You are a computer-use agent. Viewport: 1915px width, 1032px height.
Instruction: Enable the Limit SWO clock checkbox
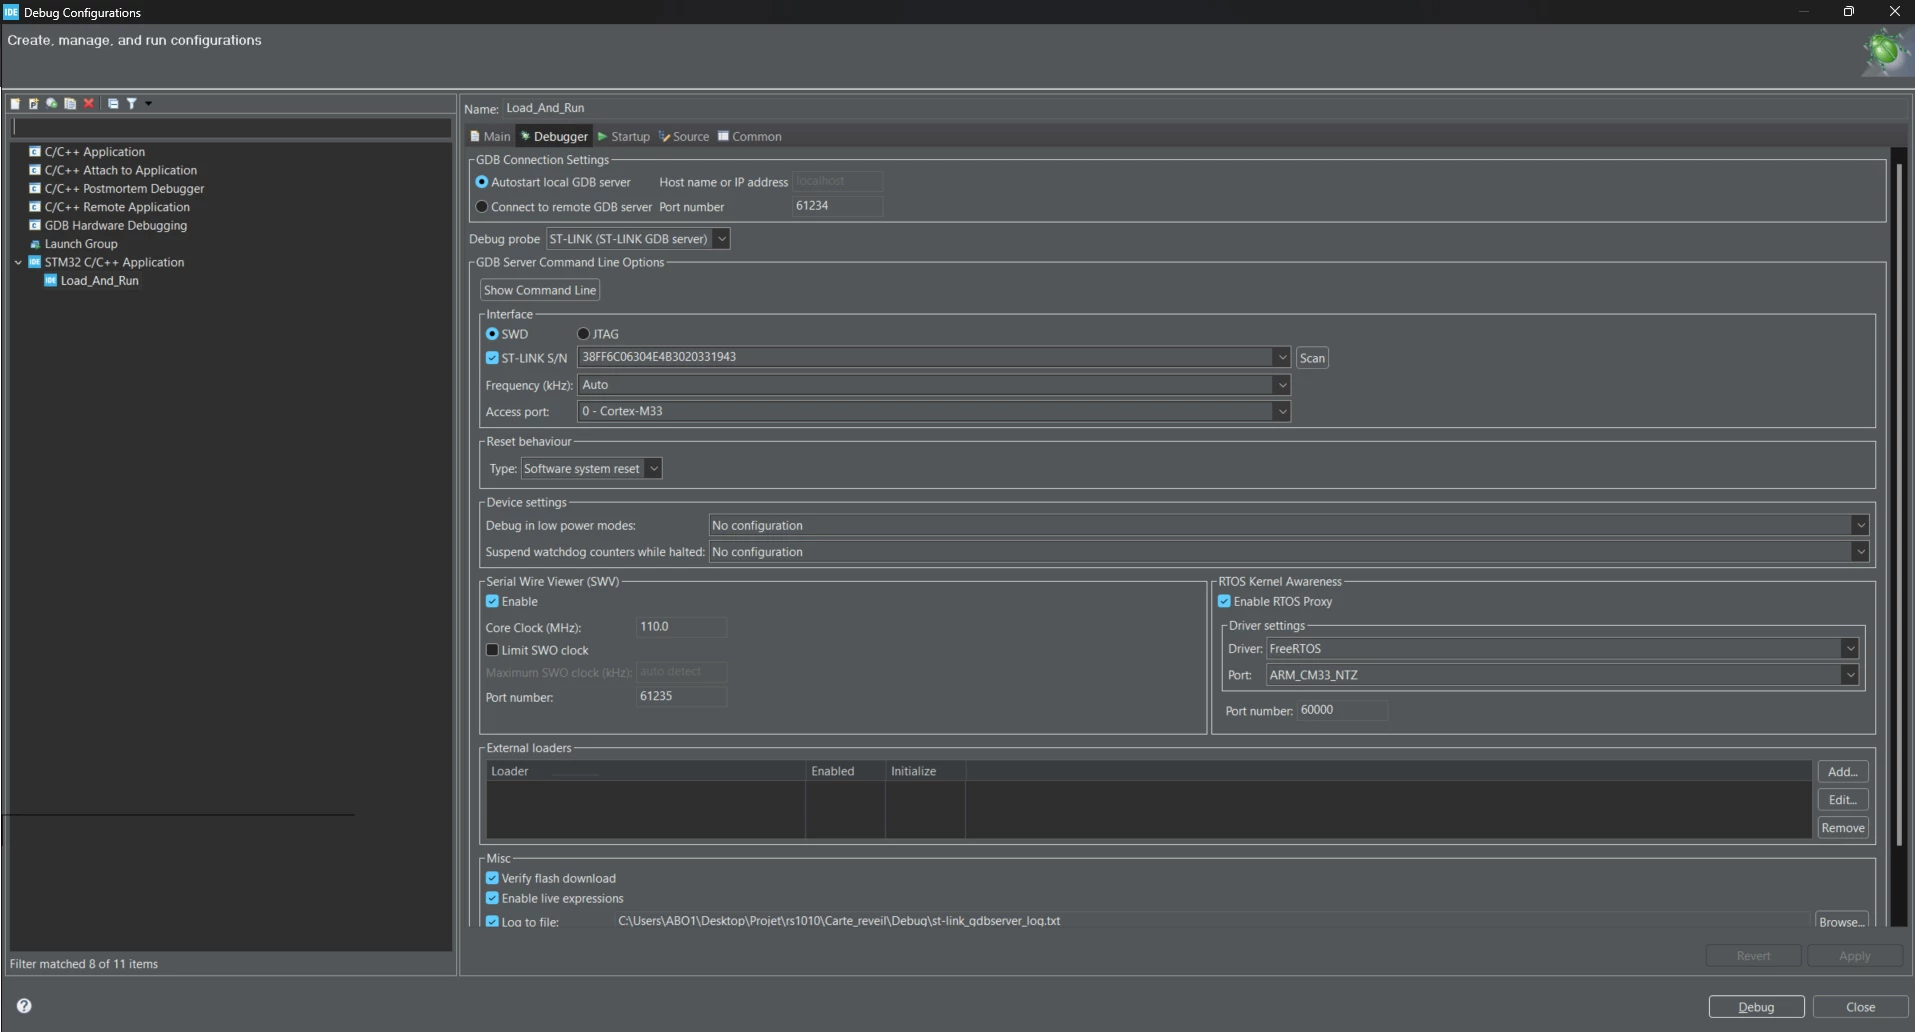(x=492, y=650)
